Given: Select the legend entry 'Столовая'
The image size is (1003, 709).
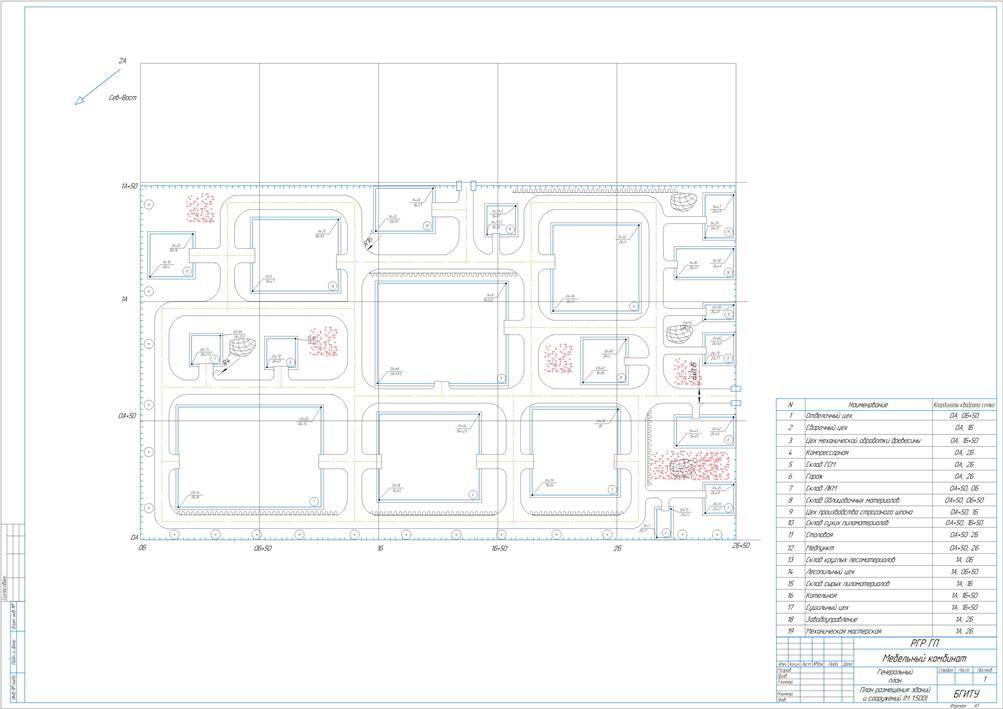Looking at the screenshot, I should click(819, 536).
